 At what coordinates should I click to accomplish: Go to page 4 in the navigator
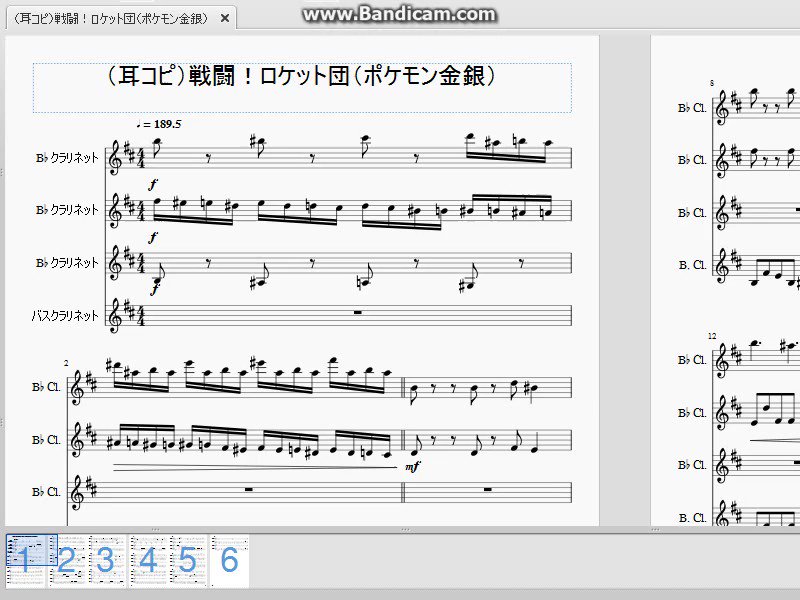point(148,560)
